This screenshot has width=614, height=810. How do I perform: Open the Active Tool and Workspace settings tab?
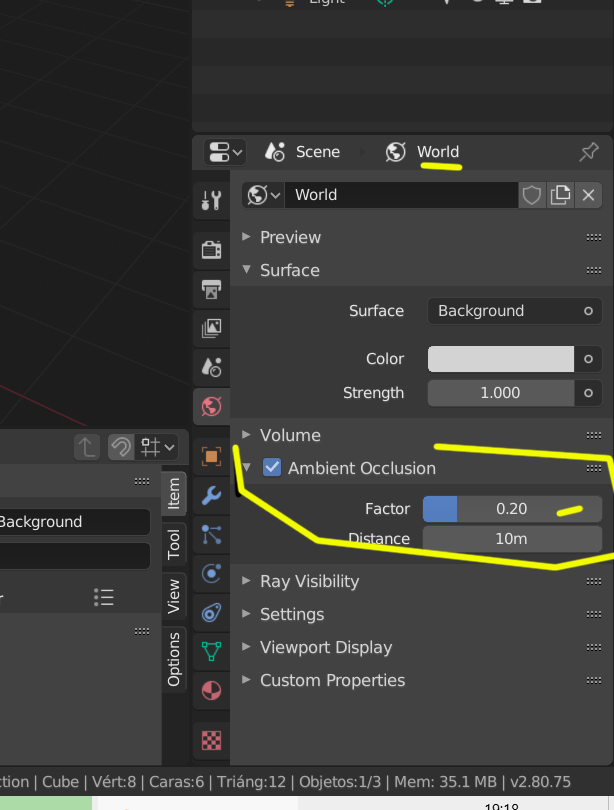211,200
